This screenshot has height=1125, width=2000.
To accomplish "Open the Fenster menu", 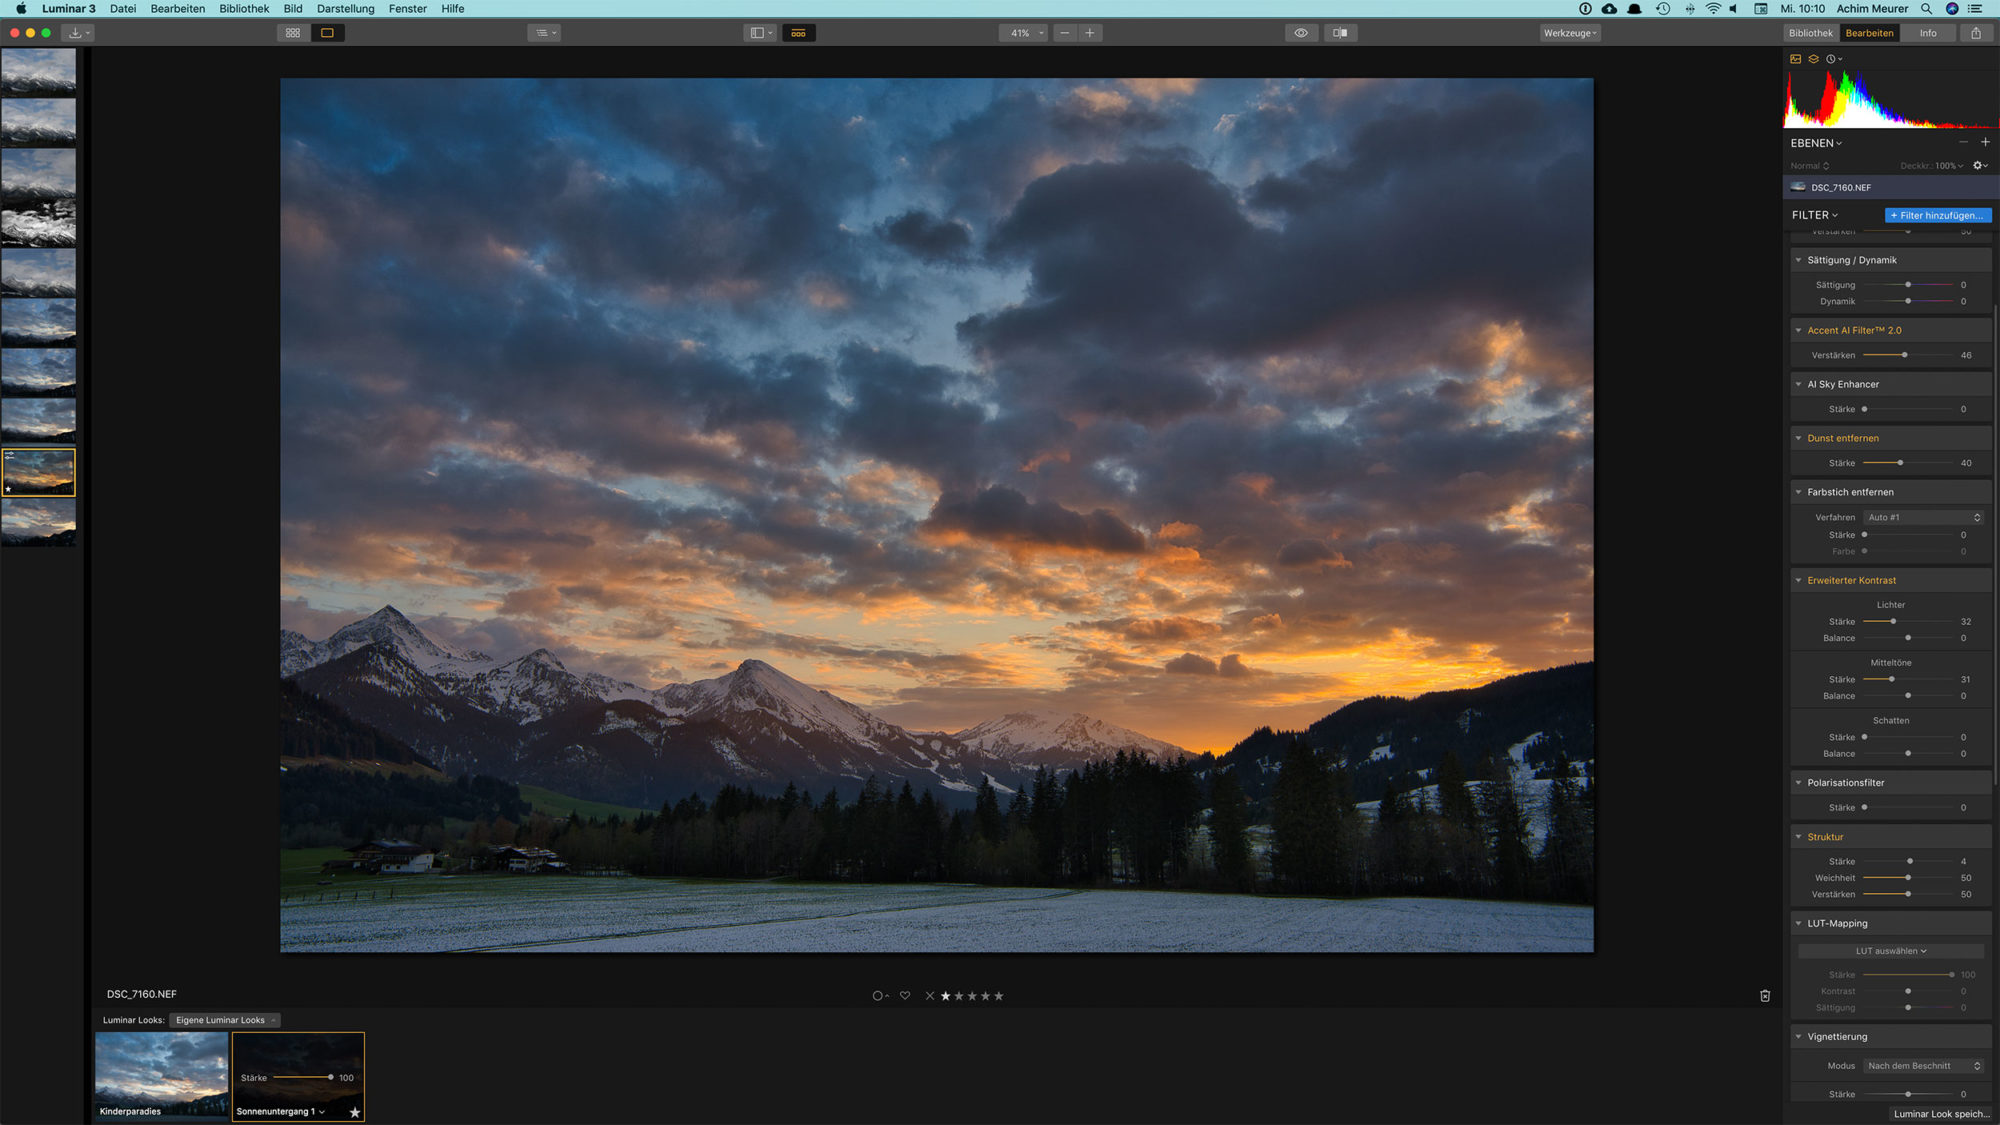I will 407,8.
